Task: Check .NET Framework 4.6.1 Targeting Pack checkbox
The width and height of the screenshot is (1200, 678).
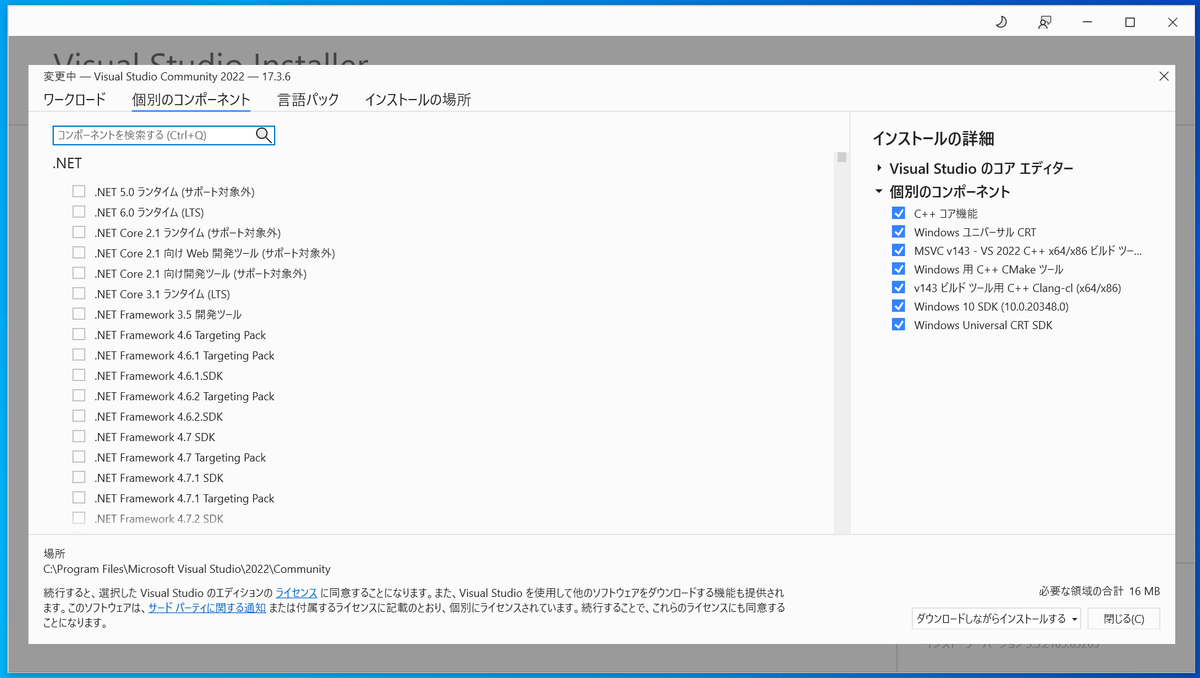Action: pyautogui.click(x=79, y=355)
